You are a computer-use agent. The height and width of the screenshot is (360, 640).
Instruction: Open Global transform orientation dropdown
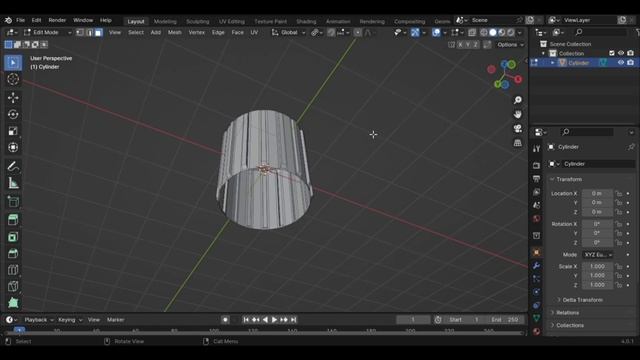pyautogui.click(x=289, y=32)
